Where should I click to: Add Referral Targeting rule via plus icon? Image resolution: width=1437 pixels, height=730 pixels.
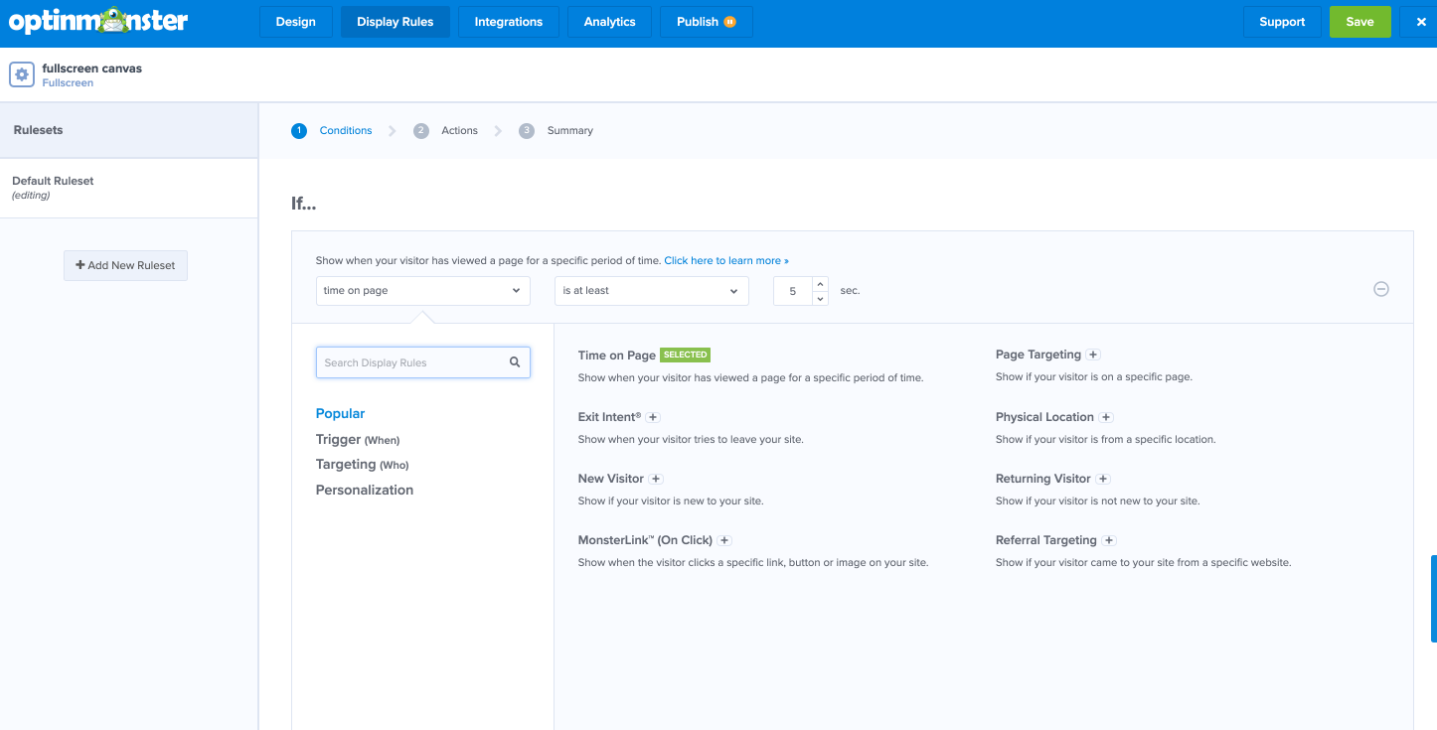[x=1109, y=539]
